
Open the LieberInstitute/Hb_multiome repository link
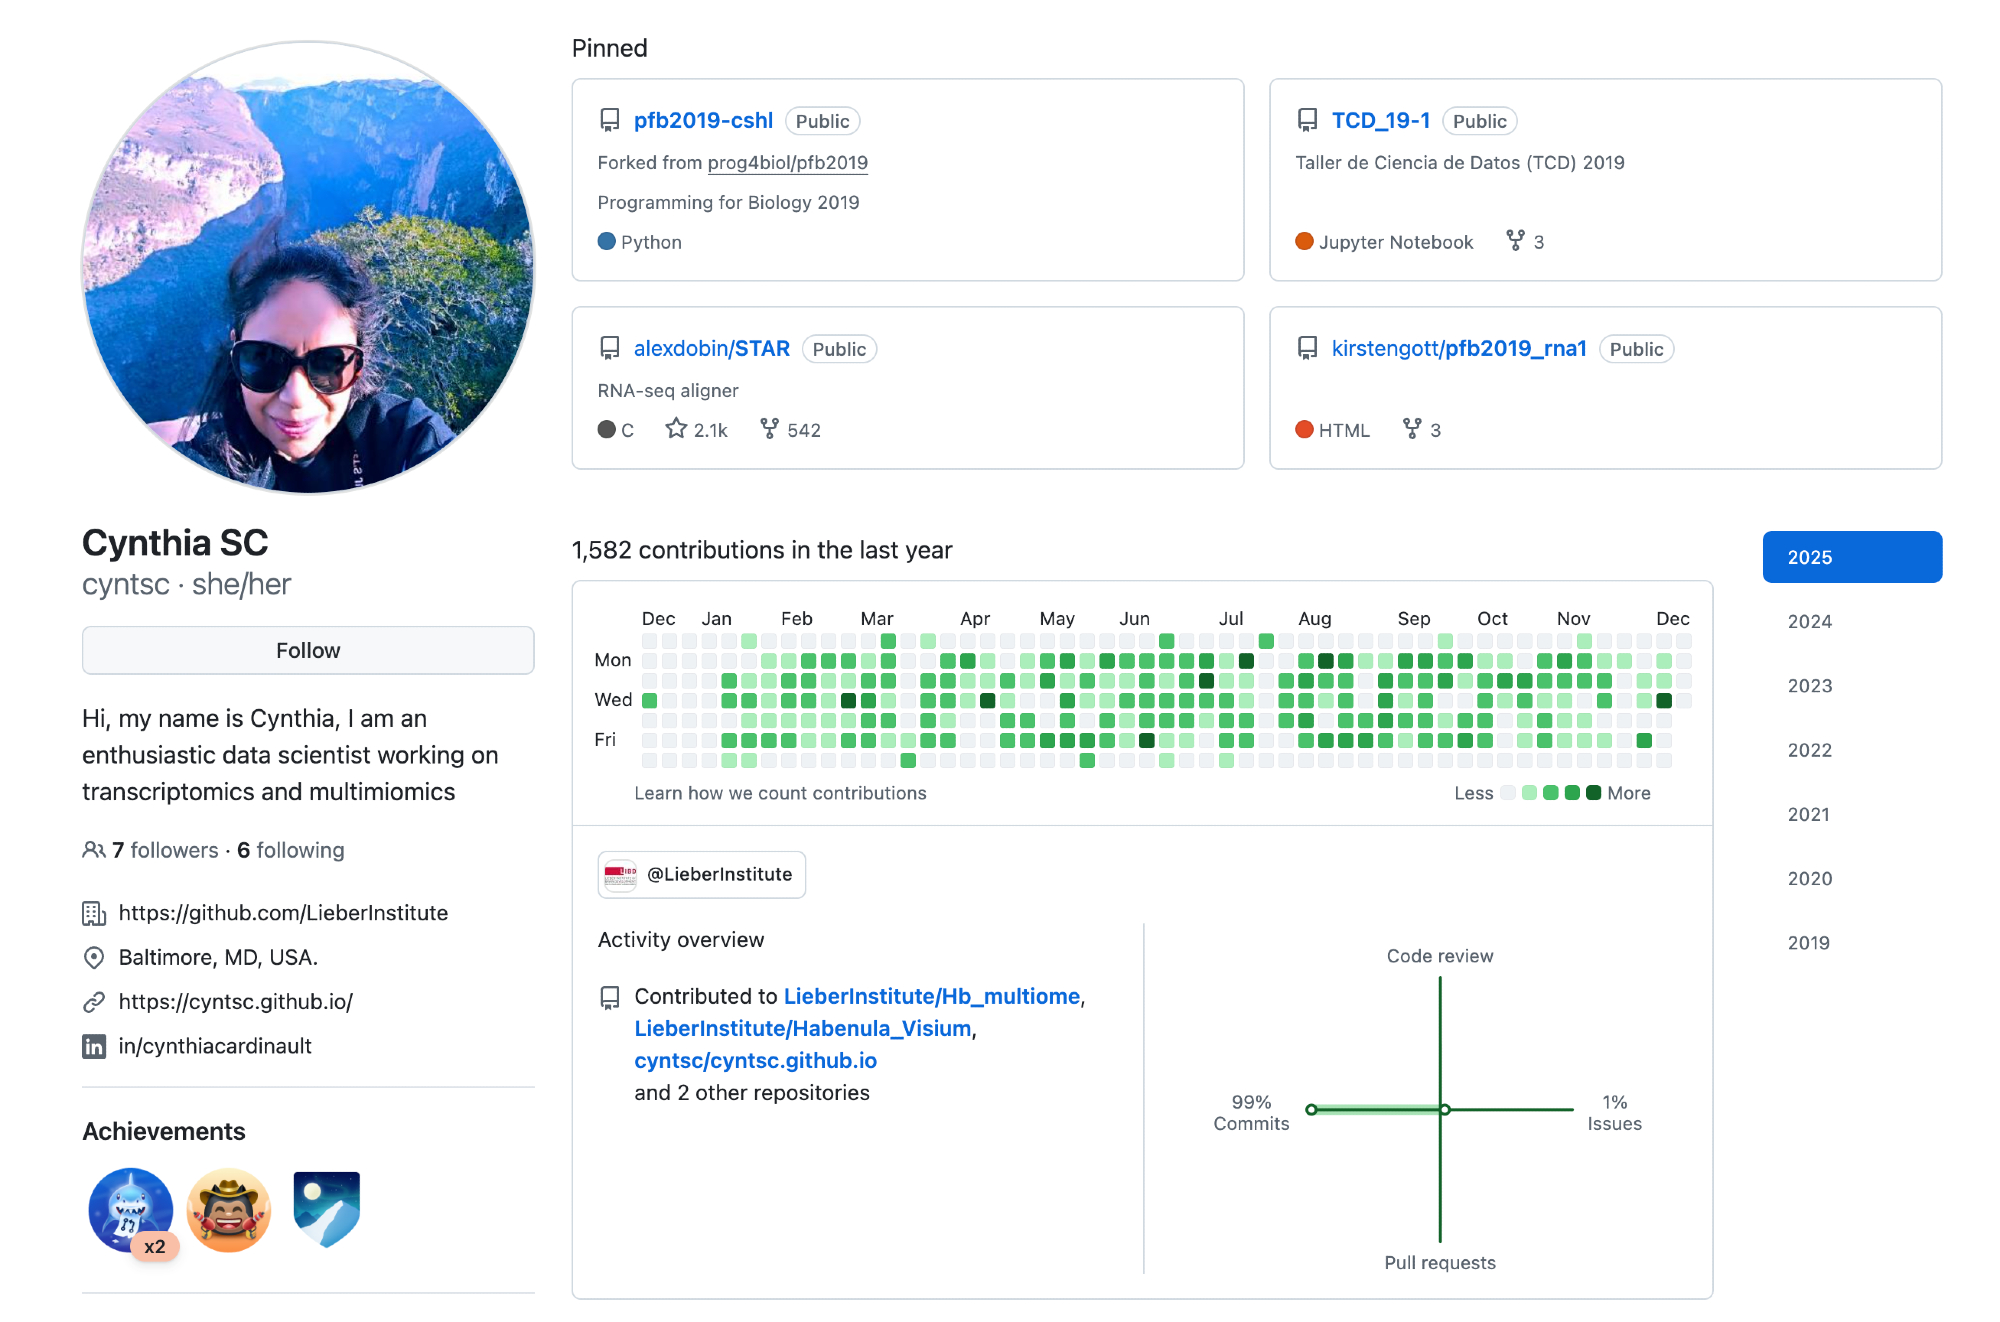[931, 996]
